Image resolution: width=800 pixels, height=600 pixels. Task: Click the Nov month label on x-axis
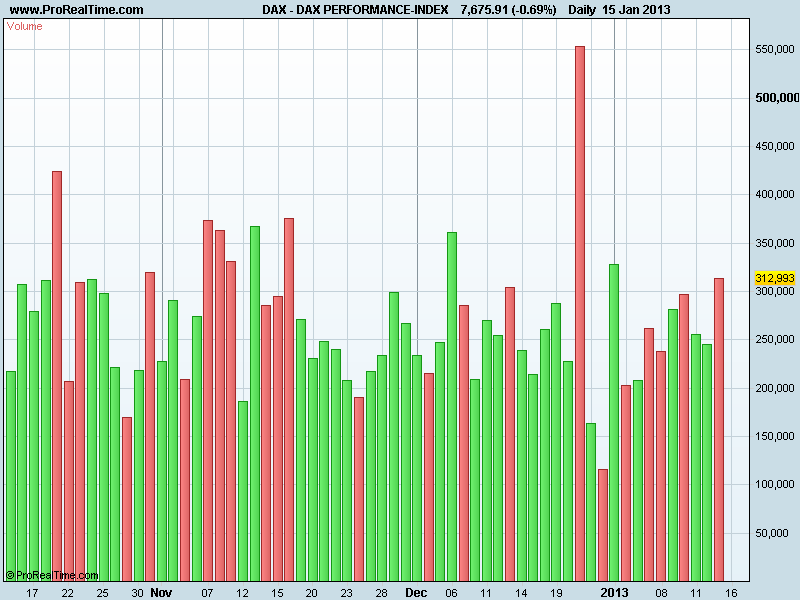[161, 593]
